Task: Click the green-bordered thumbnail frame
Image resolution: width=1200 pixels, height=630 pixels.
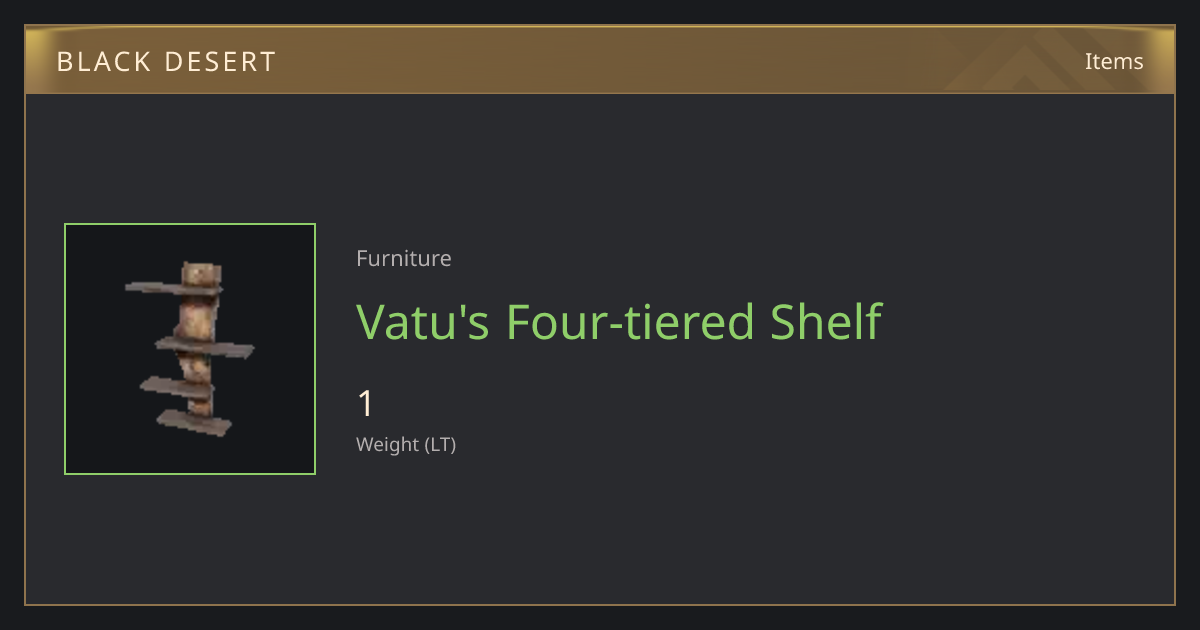Action: click(x=190, y=349)
